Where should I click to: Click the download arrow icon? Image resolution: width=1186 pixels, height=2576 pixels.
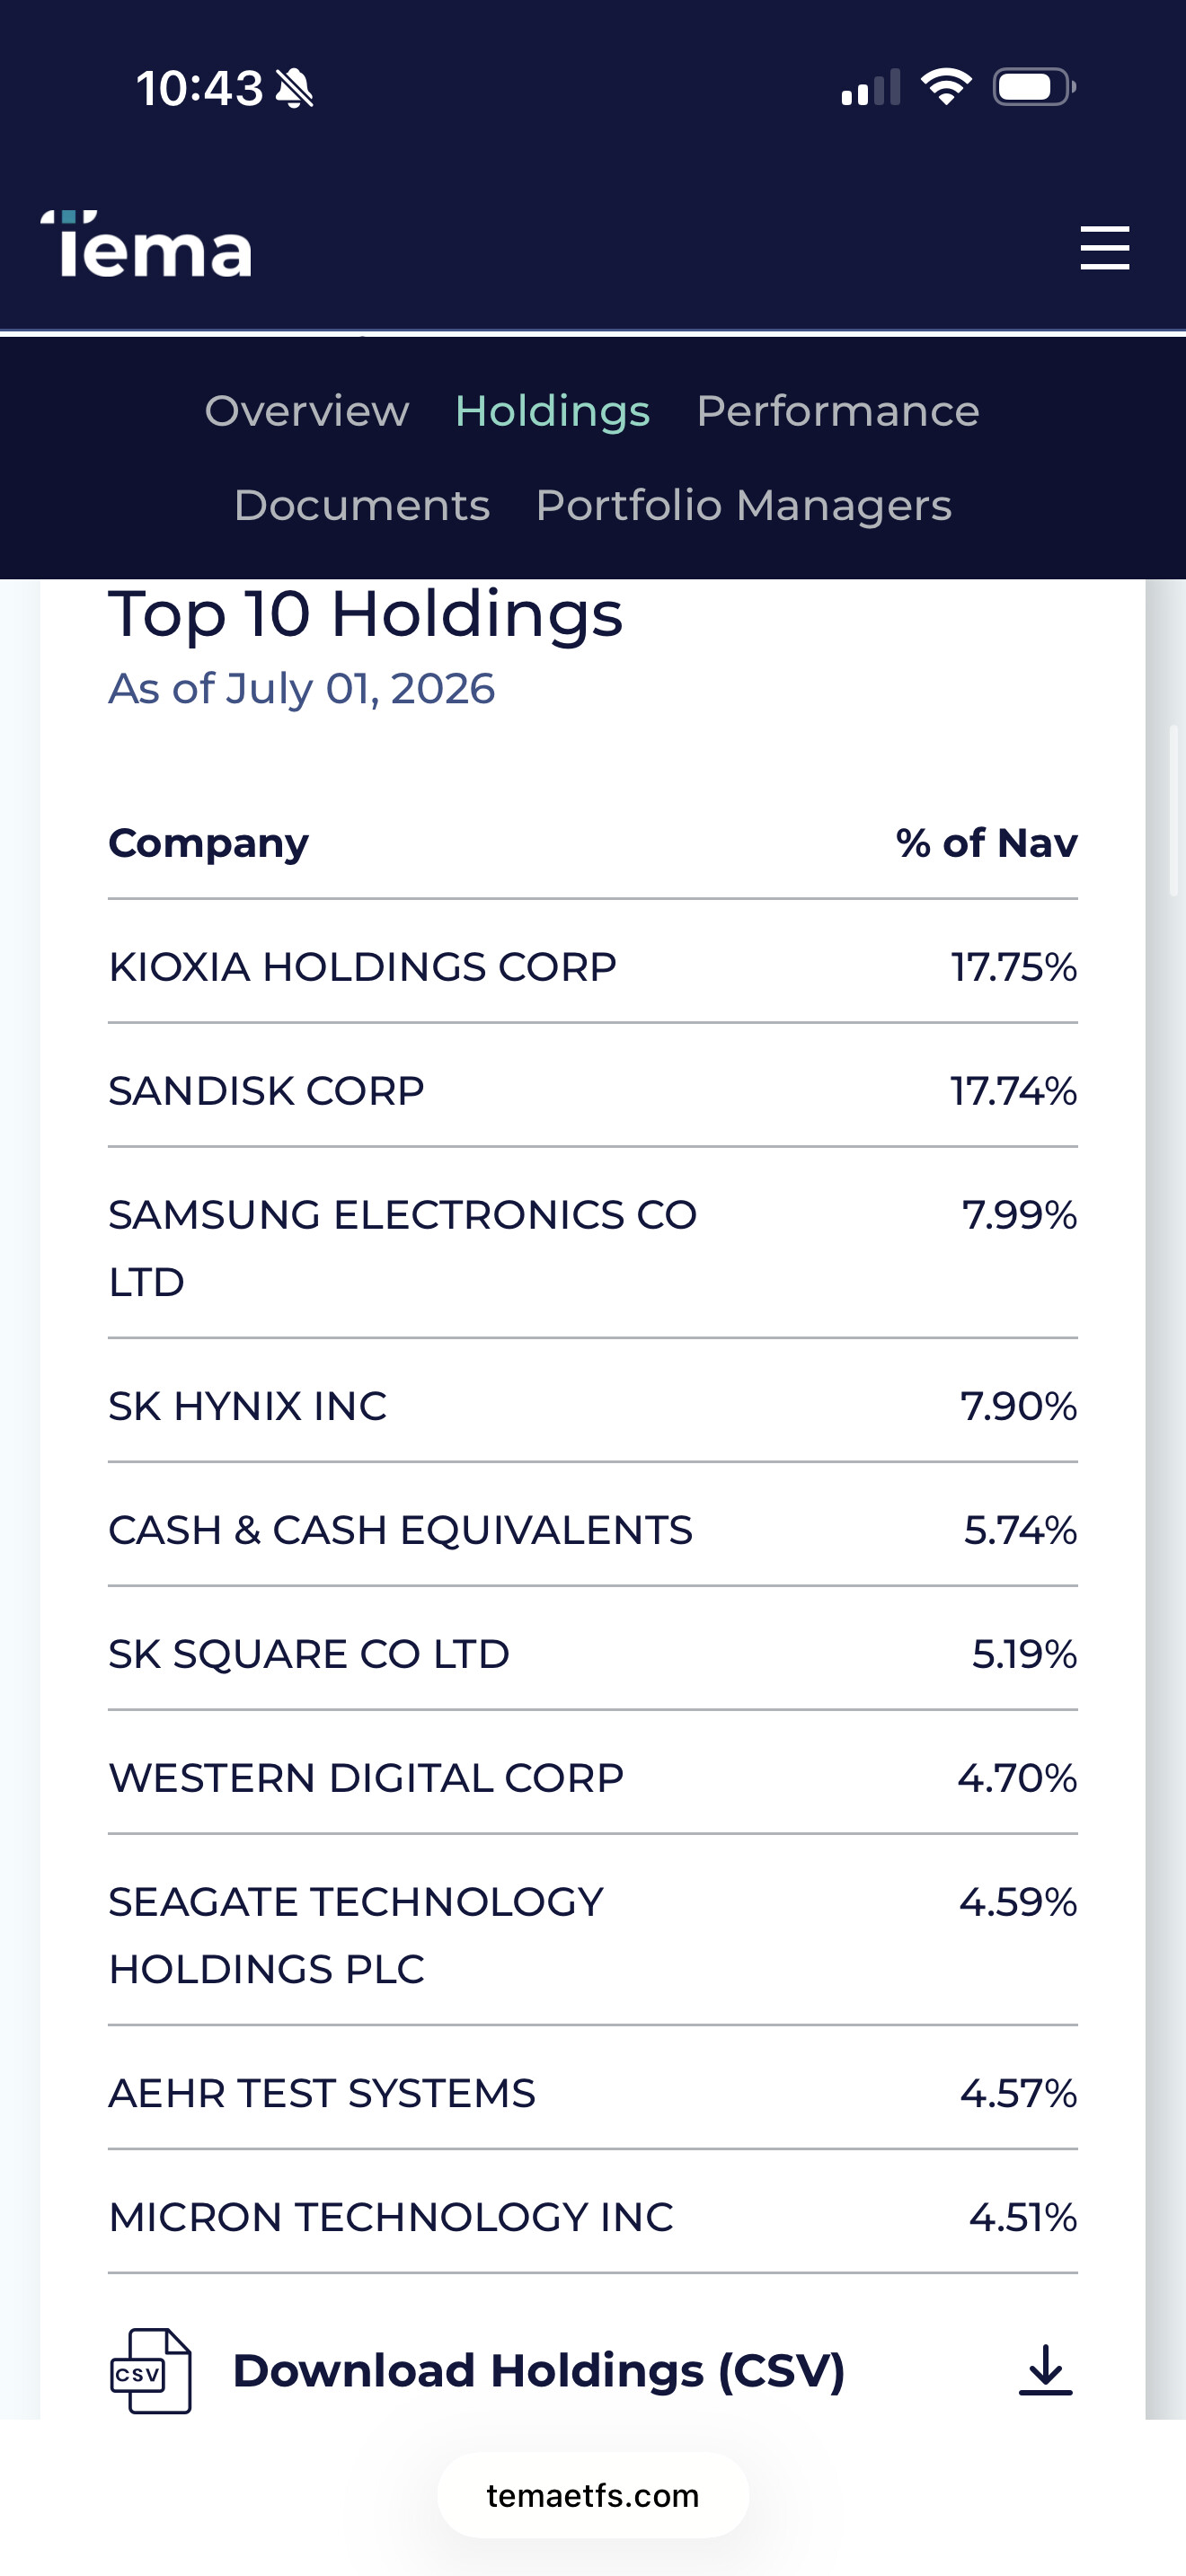(x=1045, y=2370)
